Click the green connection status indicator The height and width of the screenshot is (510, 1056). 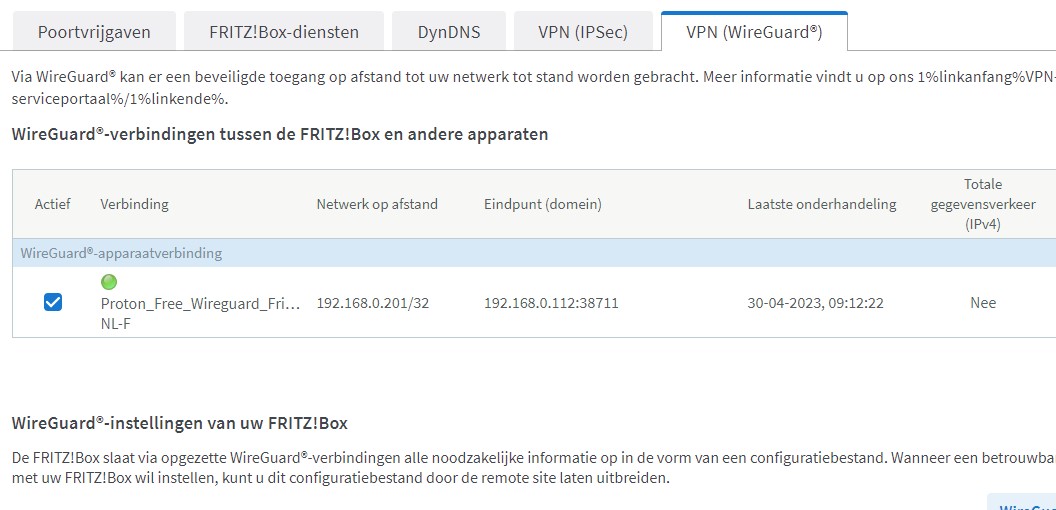click(109, 283)
